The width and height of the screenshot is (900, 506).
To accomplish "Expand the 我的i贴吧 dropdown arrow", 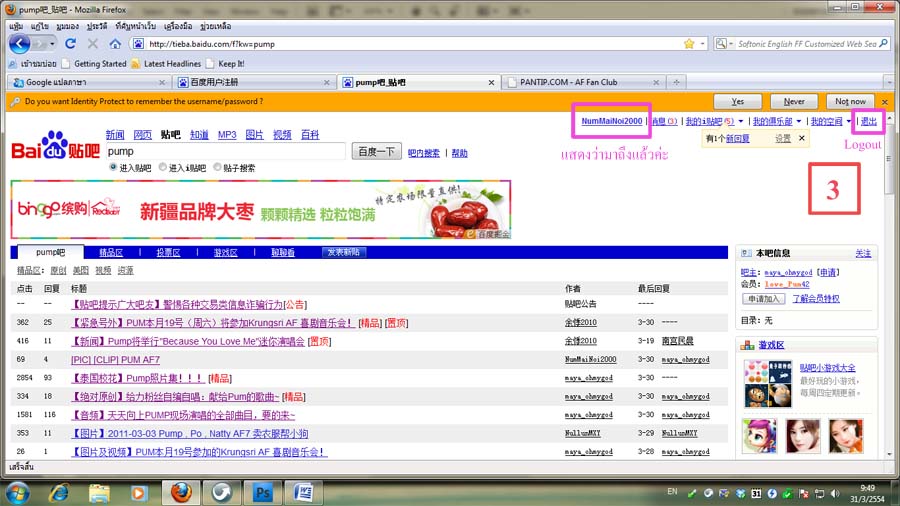I will click(x=740, y=121).
